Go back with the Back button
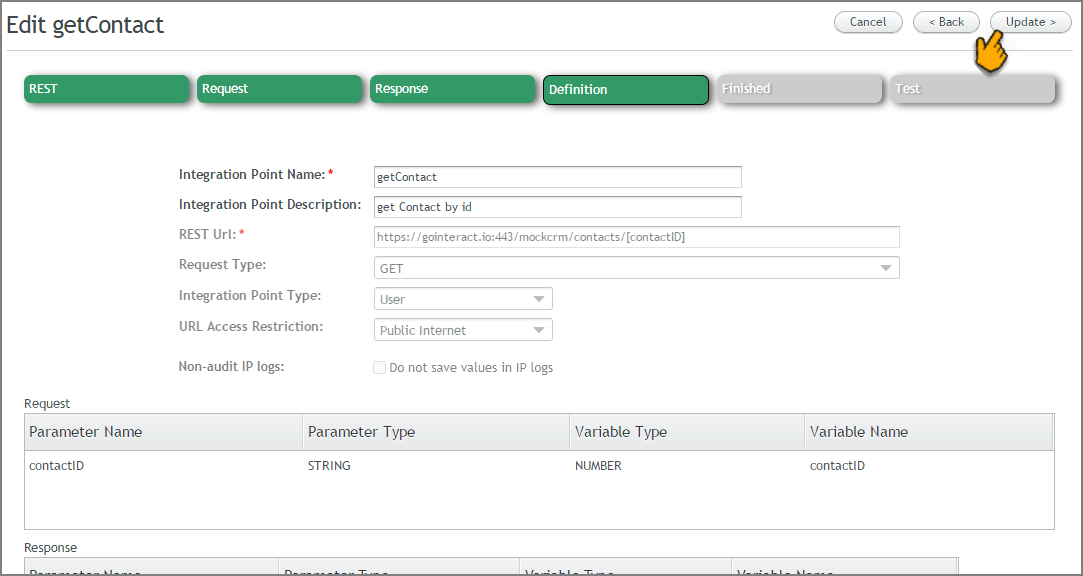 [946, 22]
